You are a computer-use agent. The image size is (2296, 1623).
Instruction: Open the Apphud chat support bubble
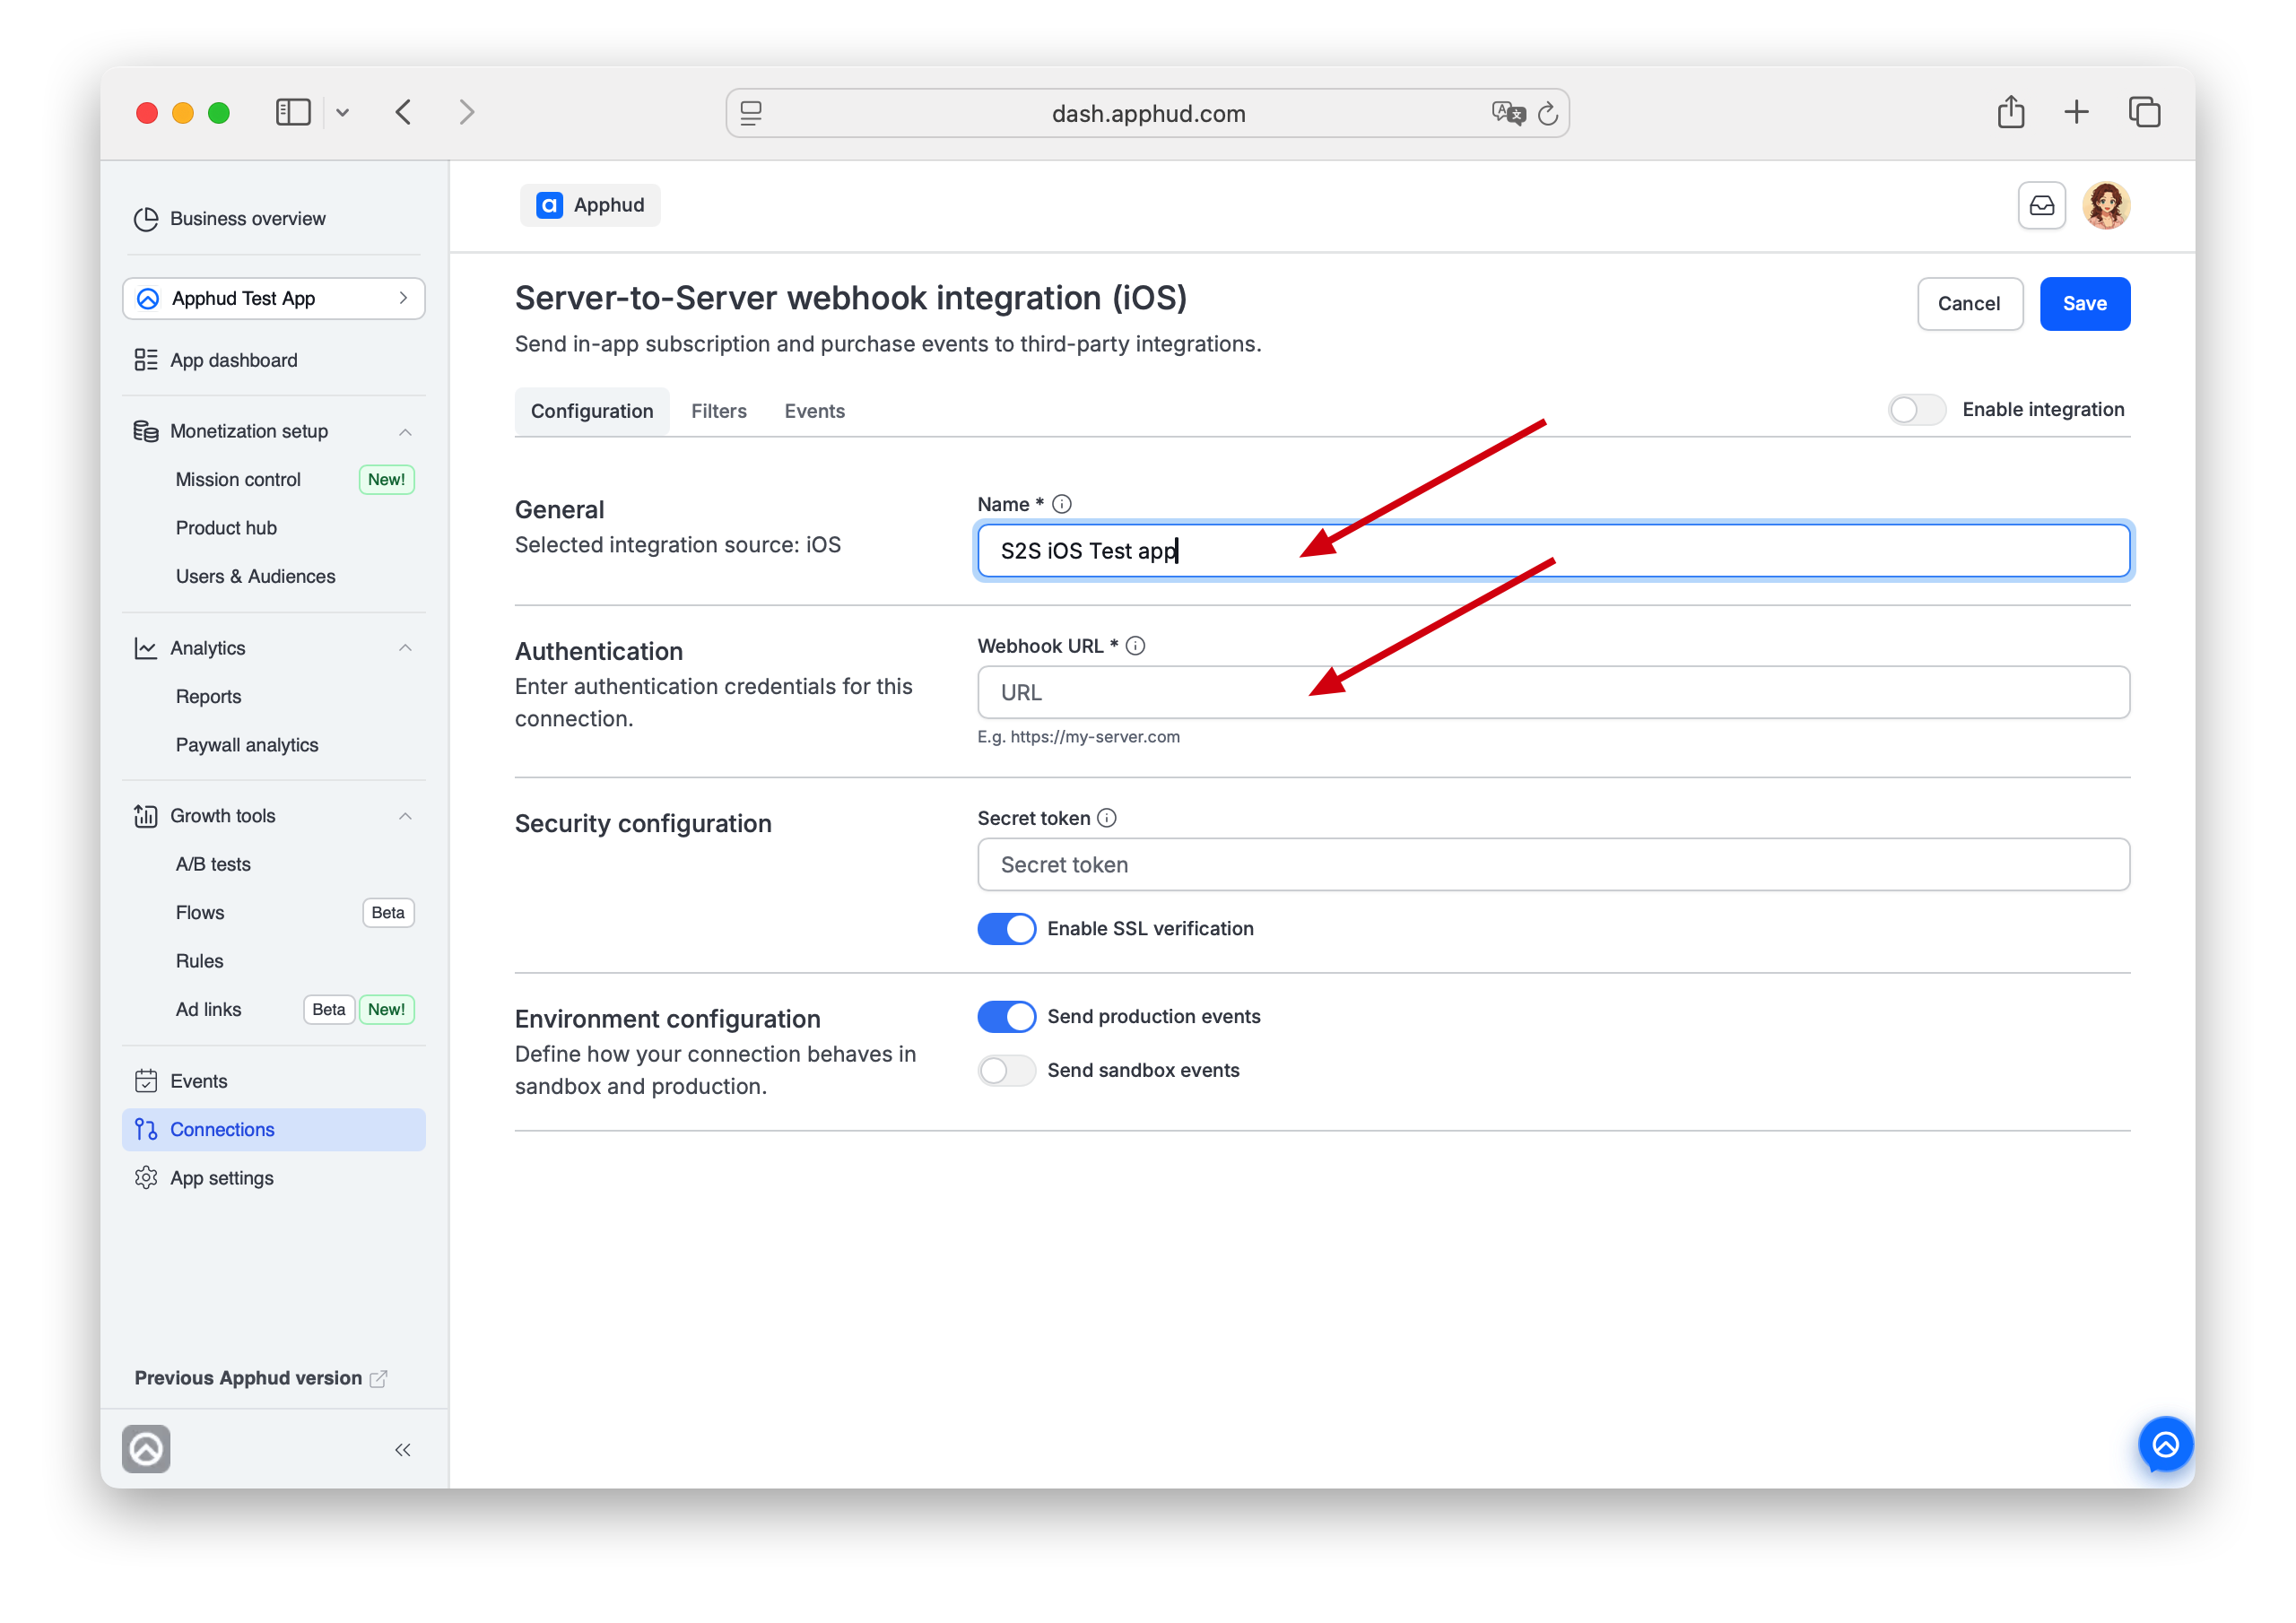coord(2165,1445)
